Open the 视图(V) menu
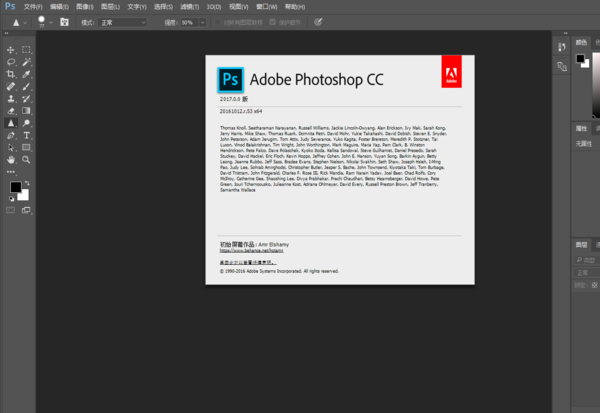 [238, 7]
